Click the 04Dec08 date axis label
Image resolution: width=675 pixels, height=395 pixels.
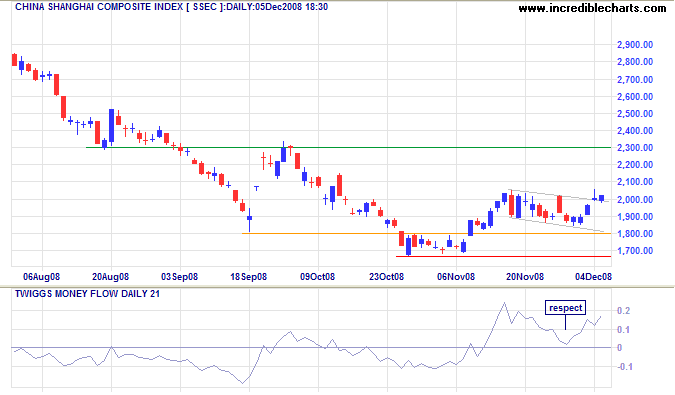point(593,277)
